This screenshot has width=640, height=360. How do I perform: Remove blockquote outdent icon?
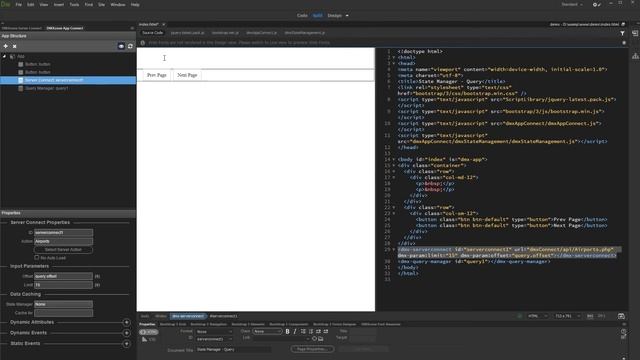[318, 331]
